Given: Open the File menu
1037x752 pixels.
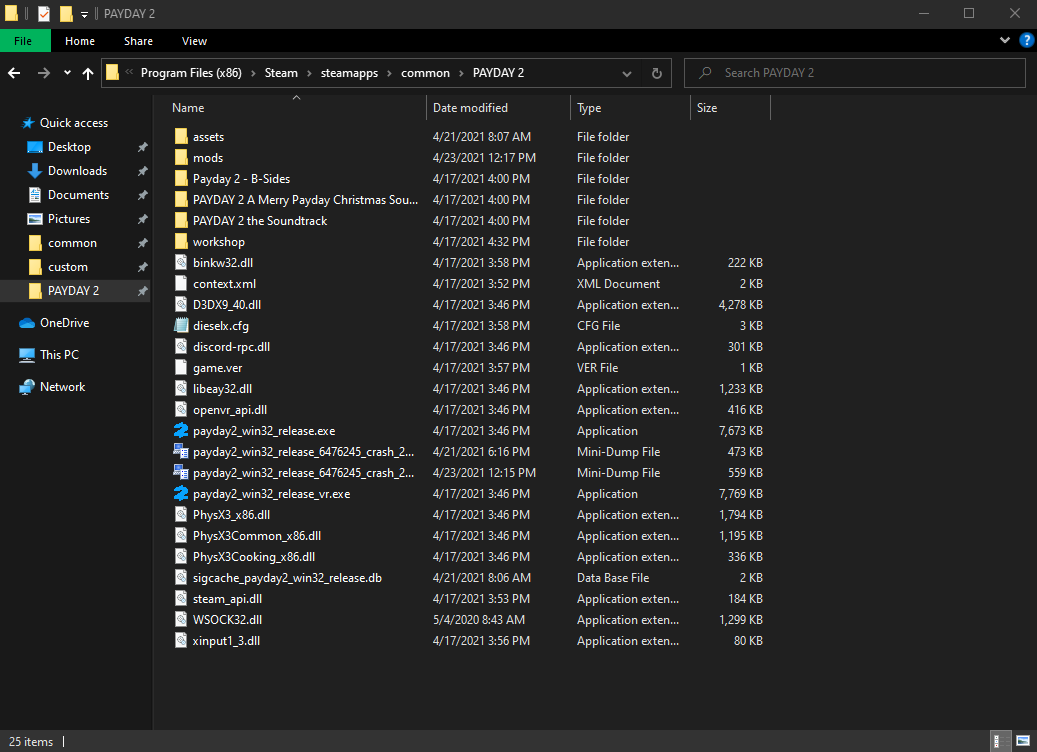Looking at the screenshot, I should [x=23, y=41].
